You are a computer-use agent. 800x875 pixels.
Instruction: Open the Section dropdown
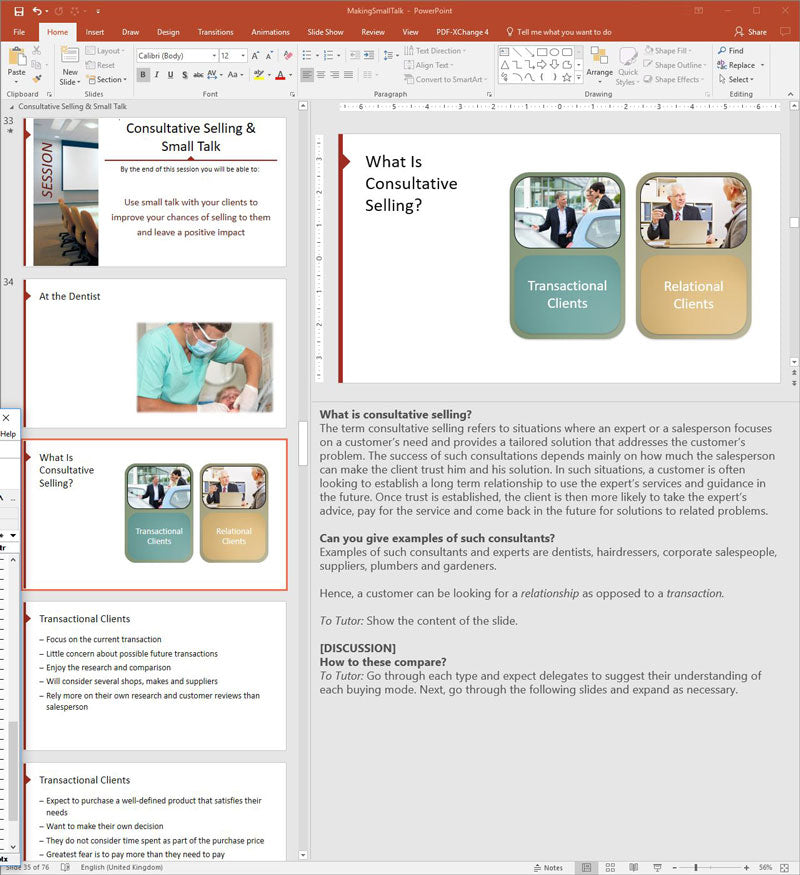pos(107,80)
